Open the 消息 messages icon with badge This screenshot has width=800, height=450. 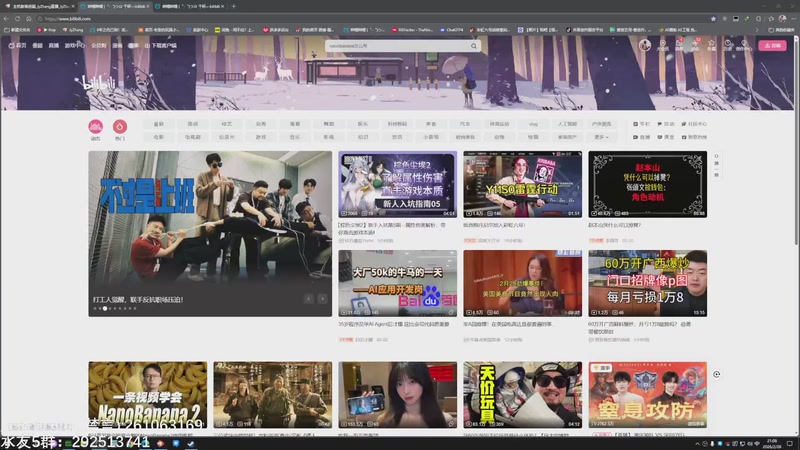[x=679, y=45]
